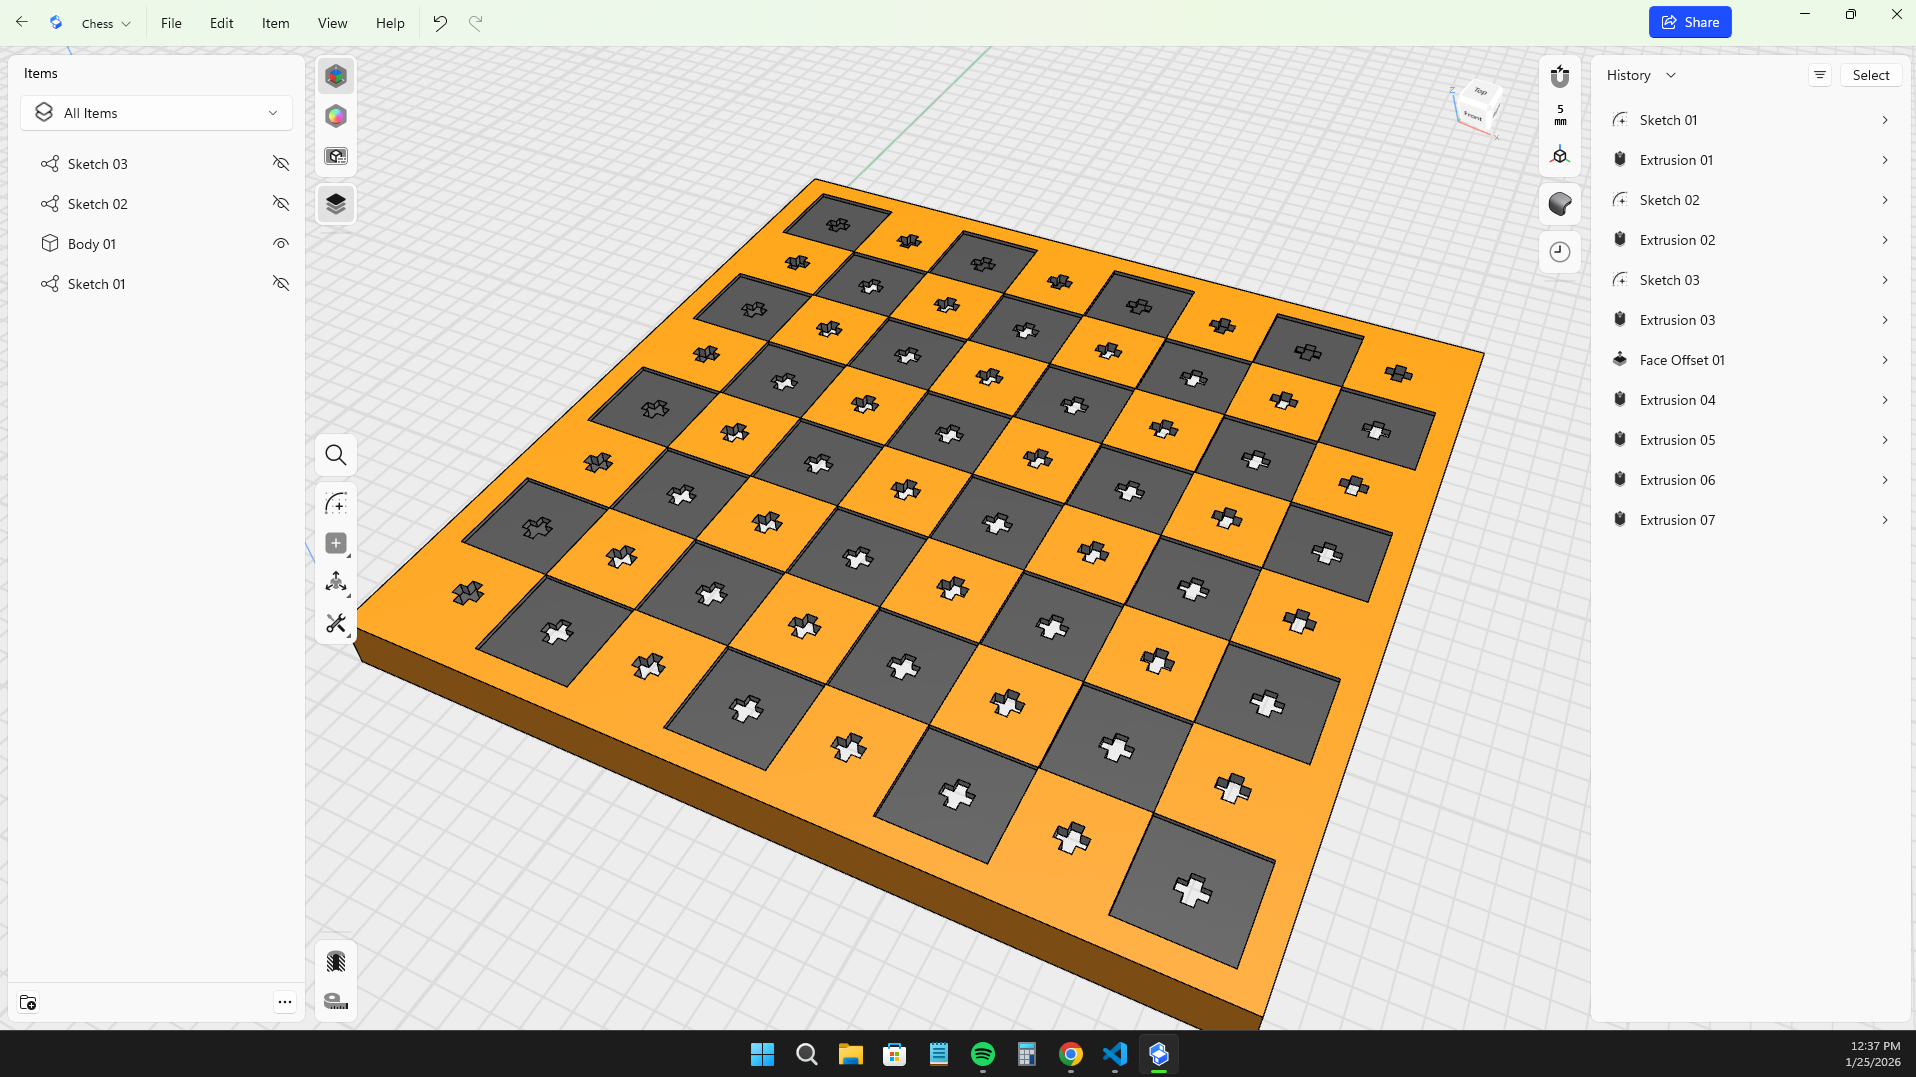This screenshot has width=1916, height=1077.
Task: Open the Items panel more options
Action: click(x=285, y=1002)
